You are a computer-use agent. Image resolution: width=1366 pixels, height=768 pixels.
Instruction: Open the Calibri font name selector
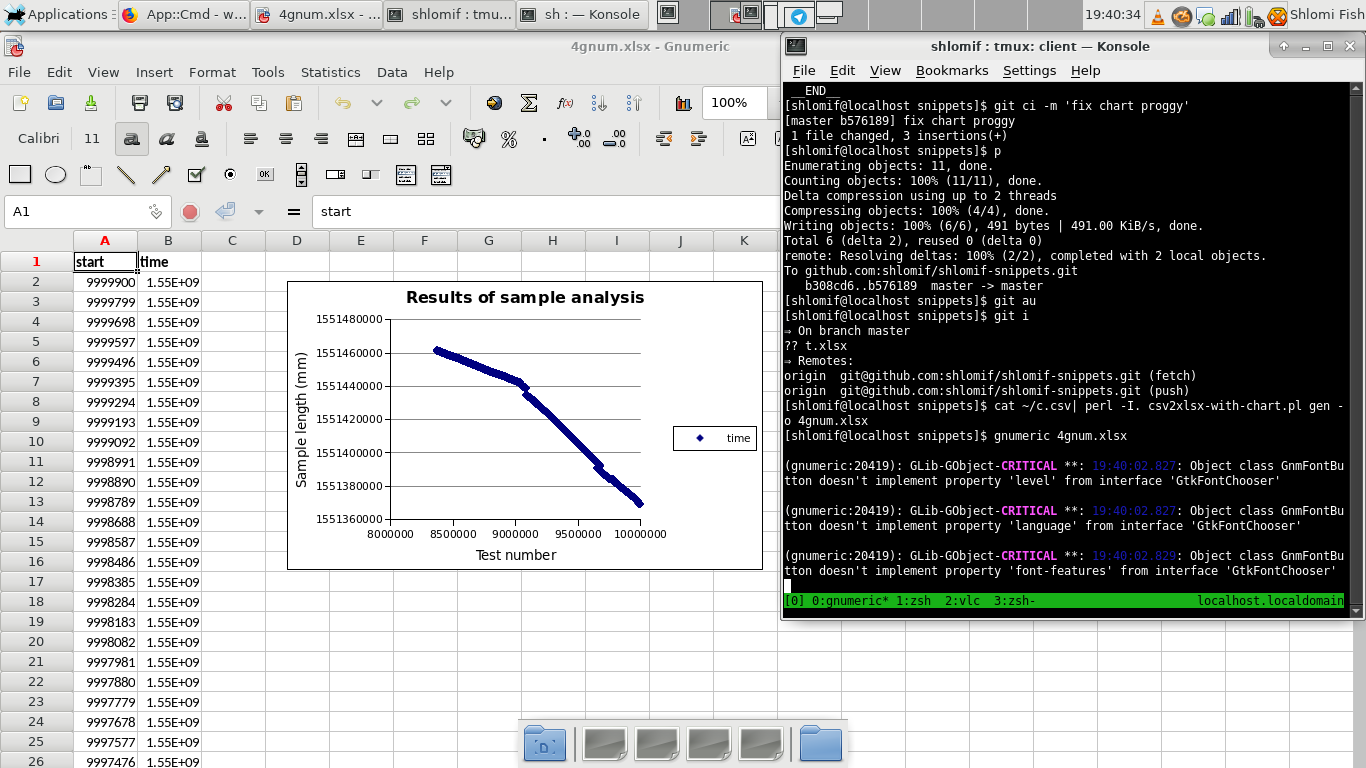tap(38, 139)
